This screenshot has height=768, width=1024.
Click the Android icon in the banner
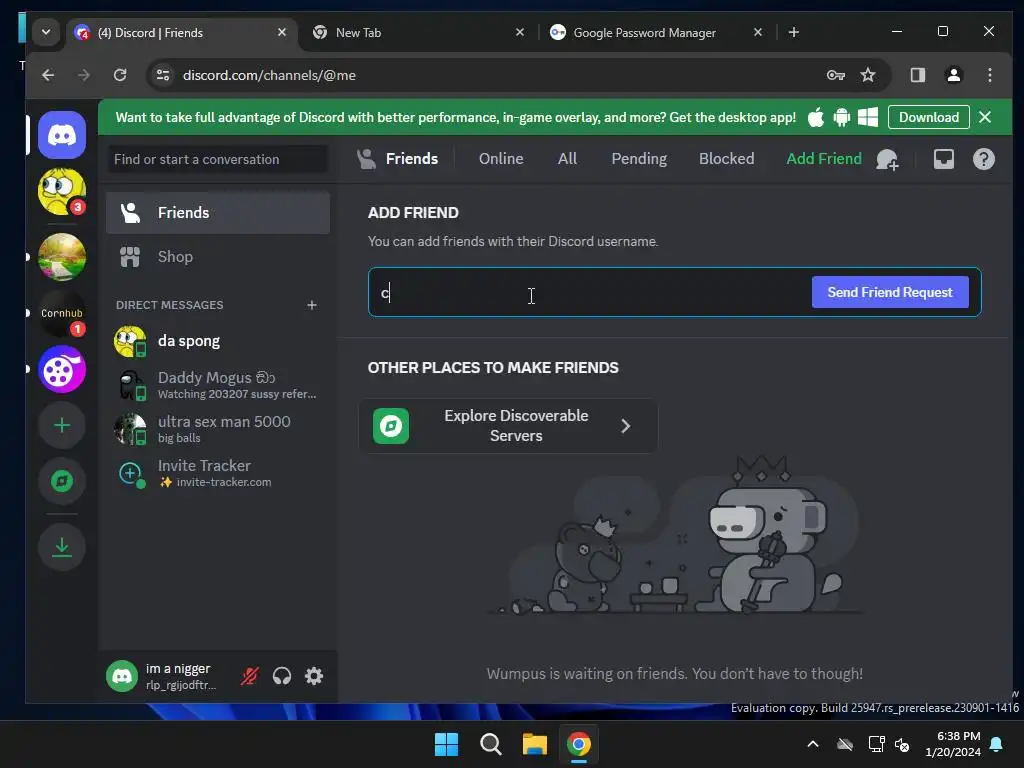(842, 118)
